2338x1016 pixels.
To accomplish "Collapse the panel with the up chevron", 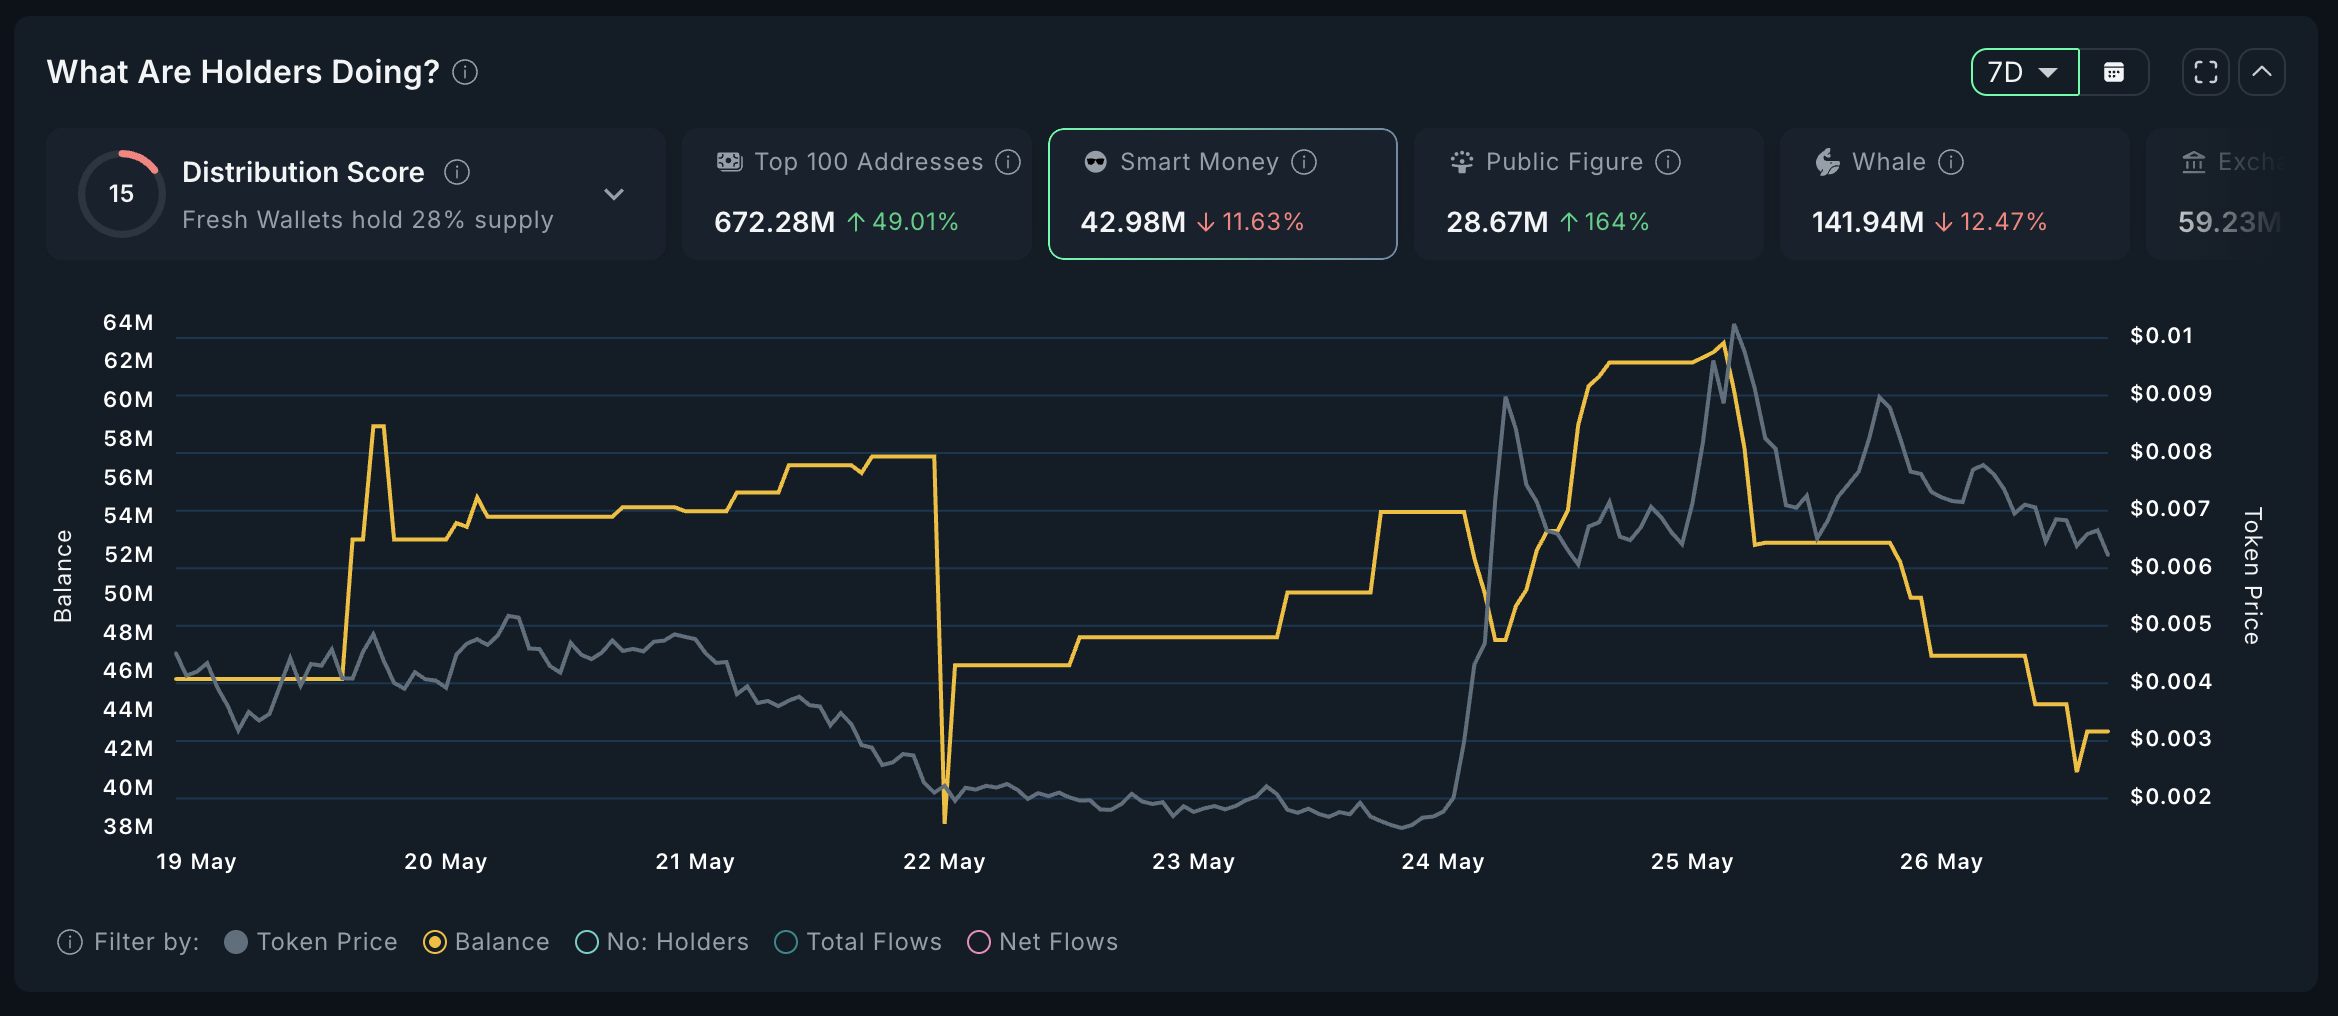I will 2262,71.
